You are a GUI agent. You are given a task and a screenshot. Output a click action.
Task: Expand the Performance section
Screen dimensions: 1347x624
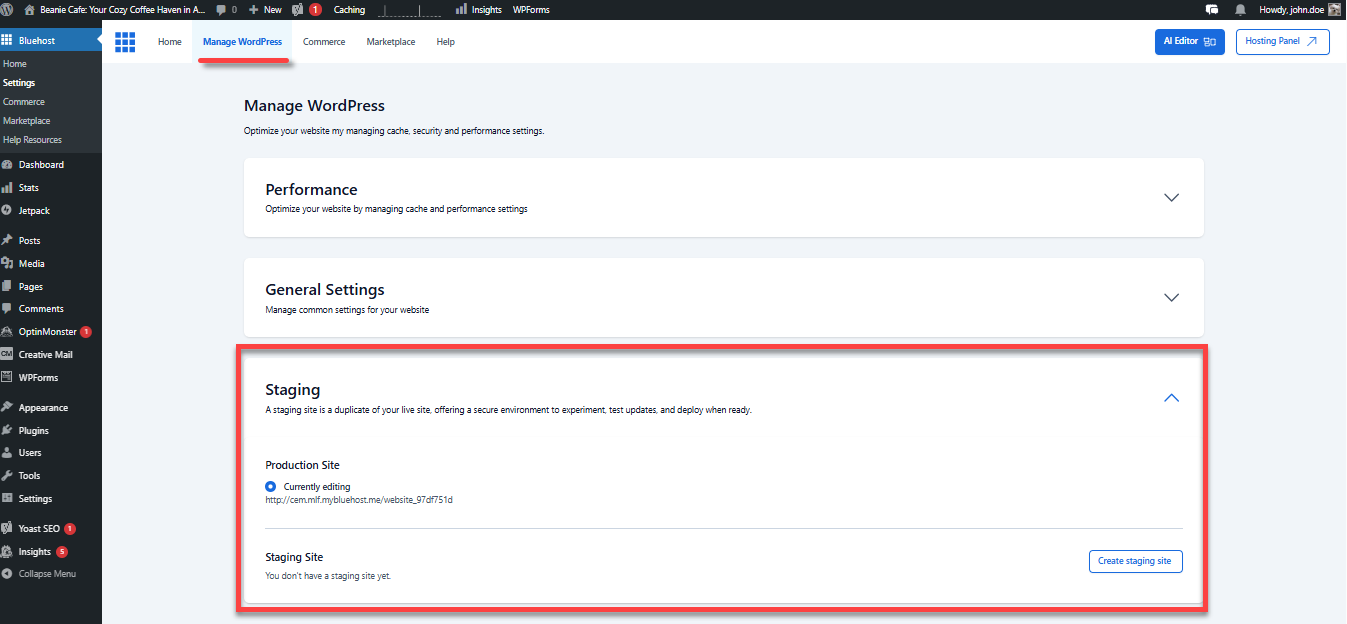(x=1171, y=197)
